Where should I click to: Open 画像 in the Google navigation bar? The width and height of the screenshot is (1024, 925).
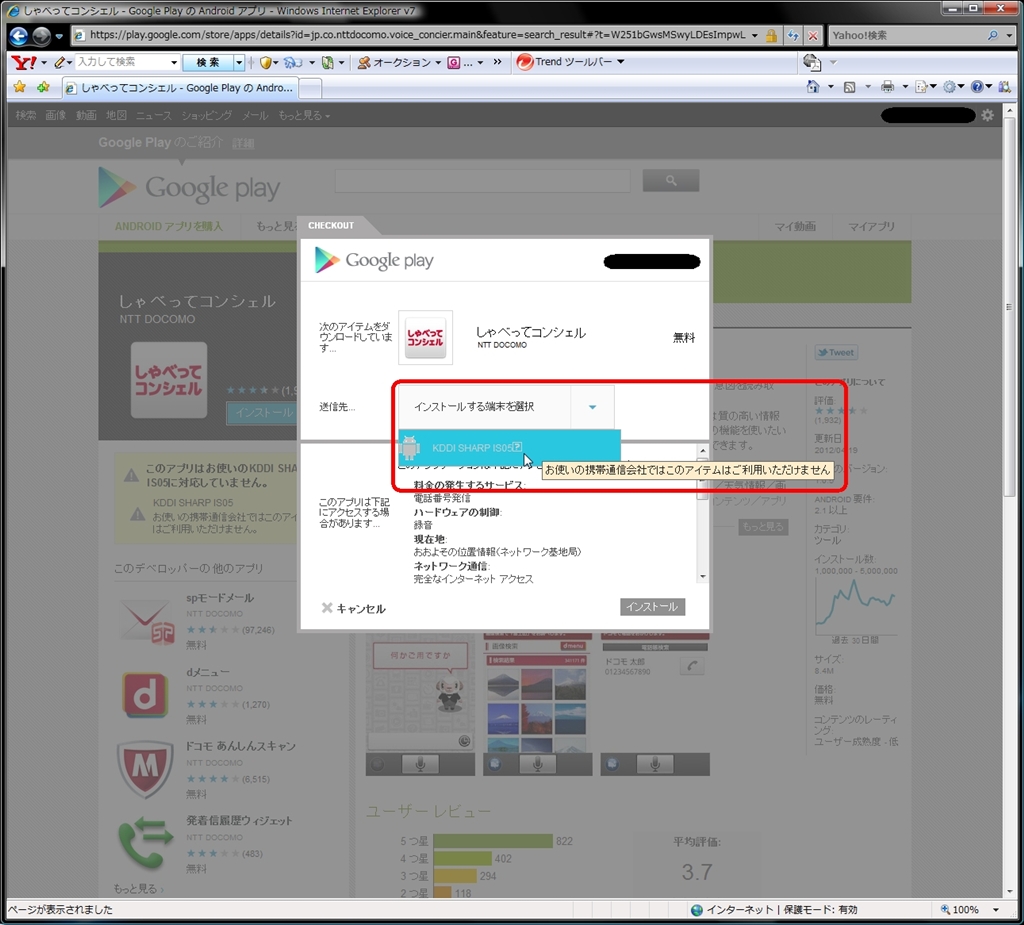click(x=56, y=115)
